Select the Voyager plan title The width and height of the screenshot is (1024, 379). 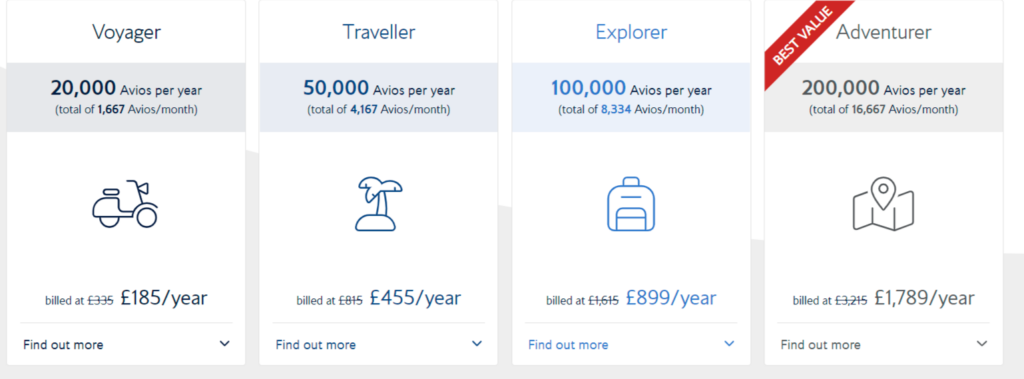(126, 32)
